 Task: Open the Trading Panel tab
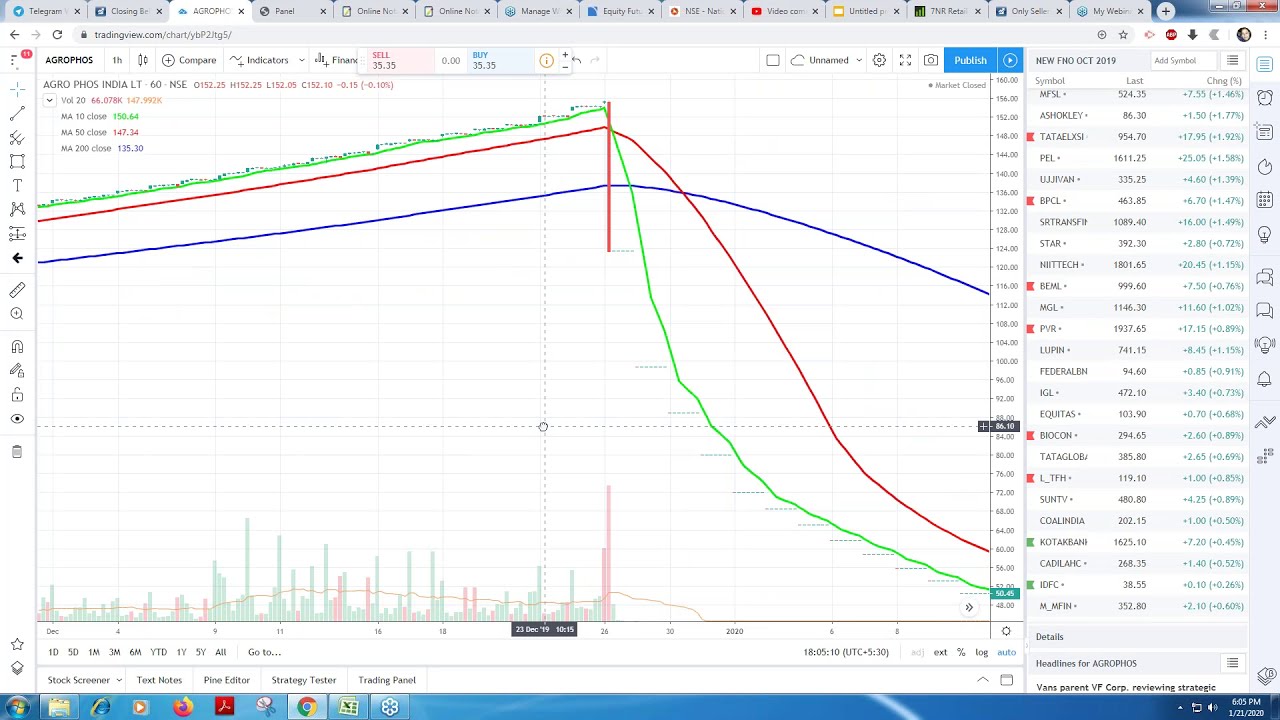[387, 680]
